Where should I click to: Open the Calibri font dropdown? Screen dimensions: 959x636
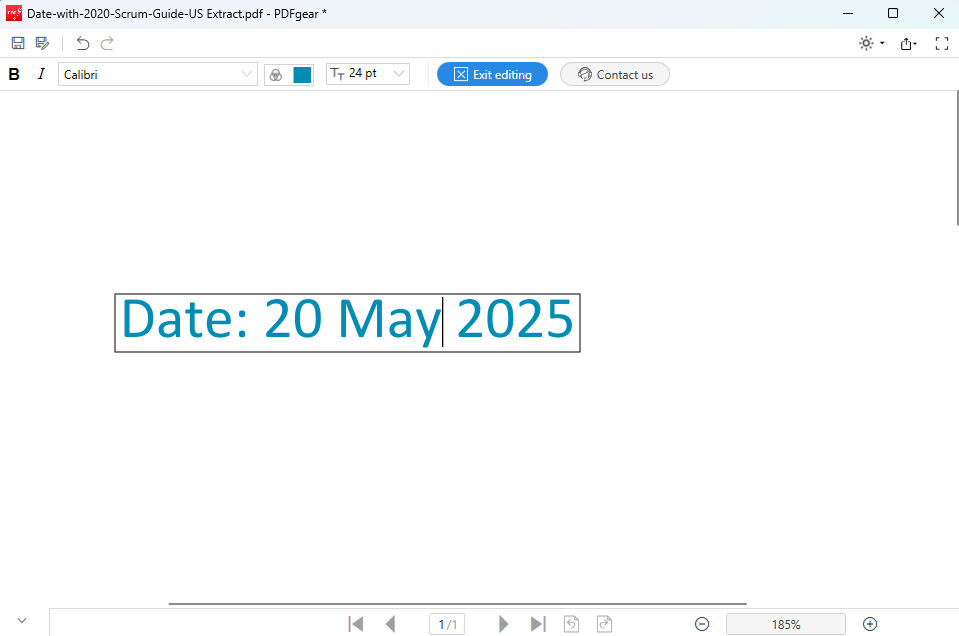pos(158,75)
